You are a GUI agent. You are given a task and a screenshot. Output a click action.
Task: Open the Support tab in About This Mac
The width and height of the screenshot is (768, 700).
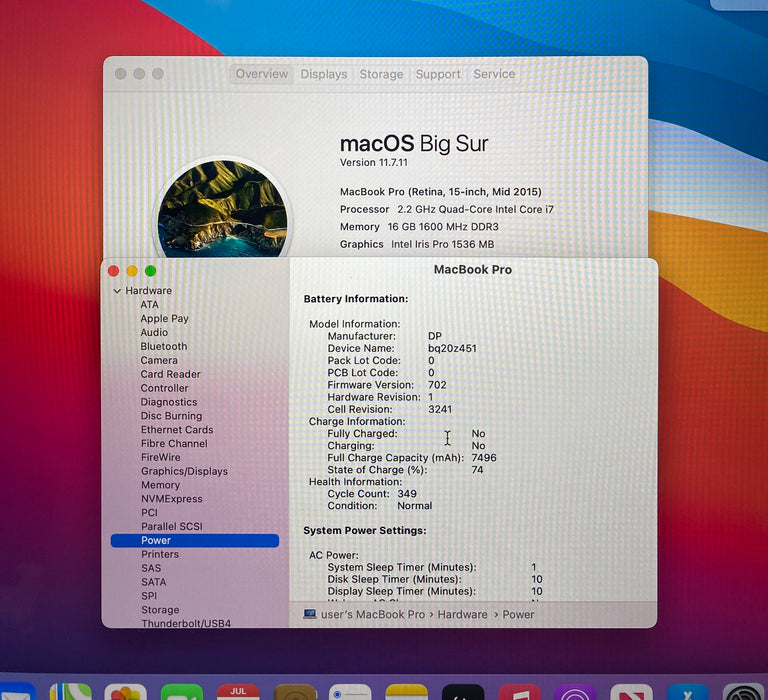(x=438, y=74)
